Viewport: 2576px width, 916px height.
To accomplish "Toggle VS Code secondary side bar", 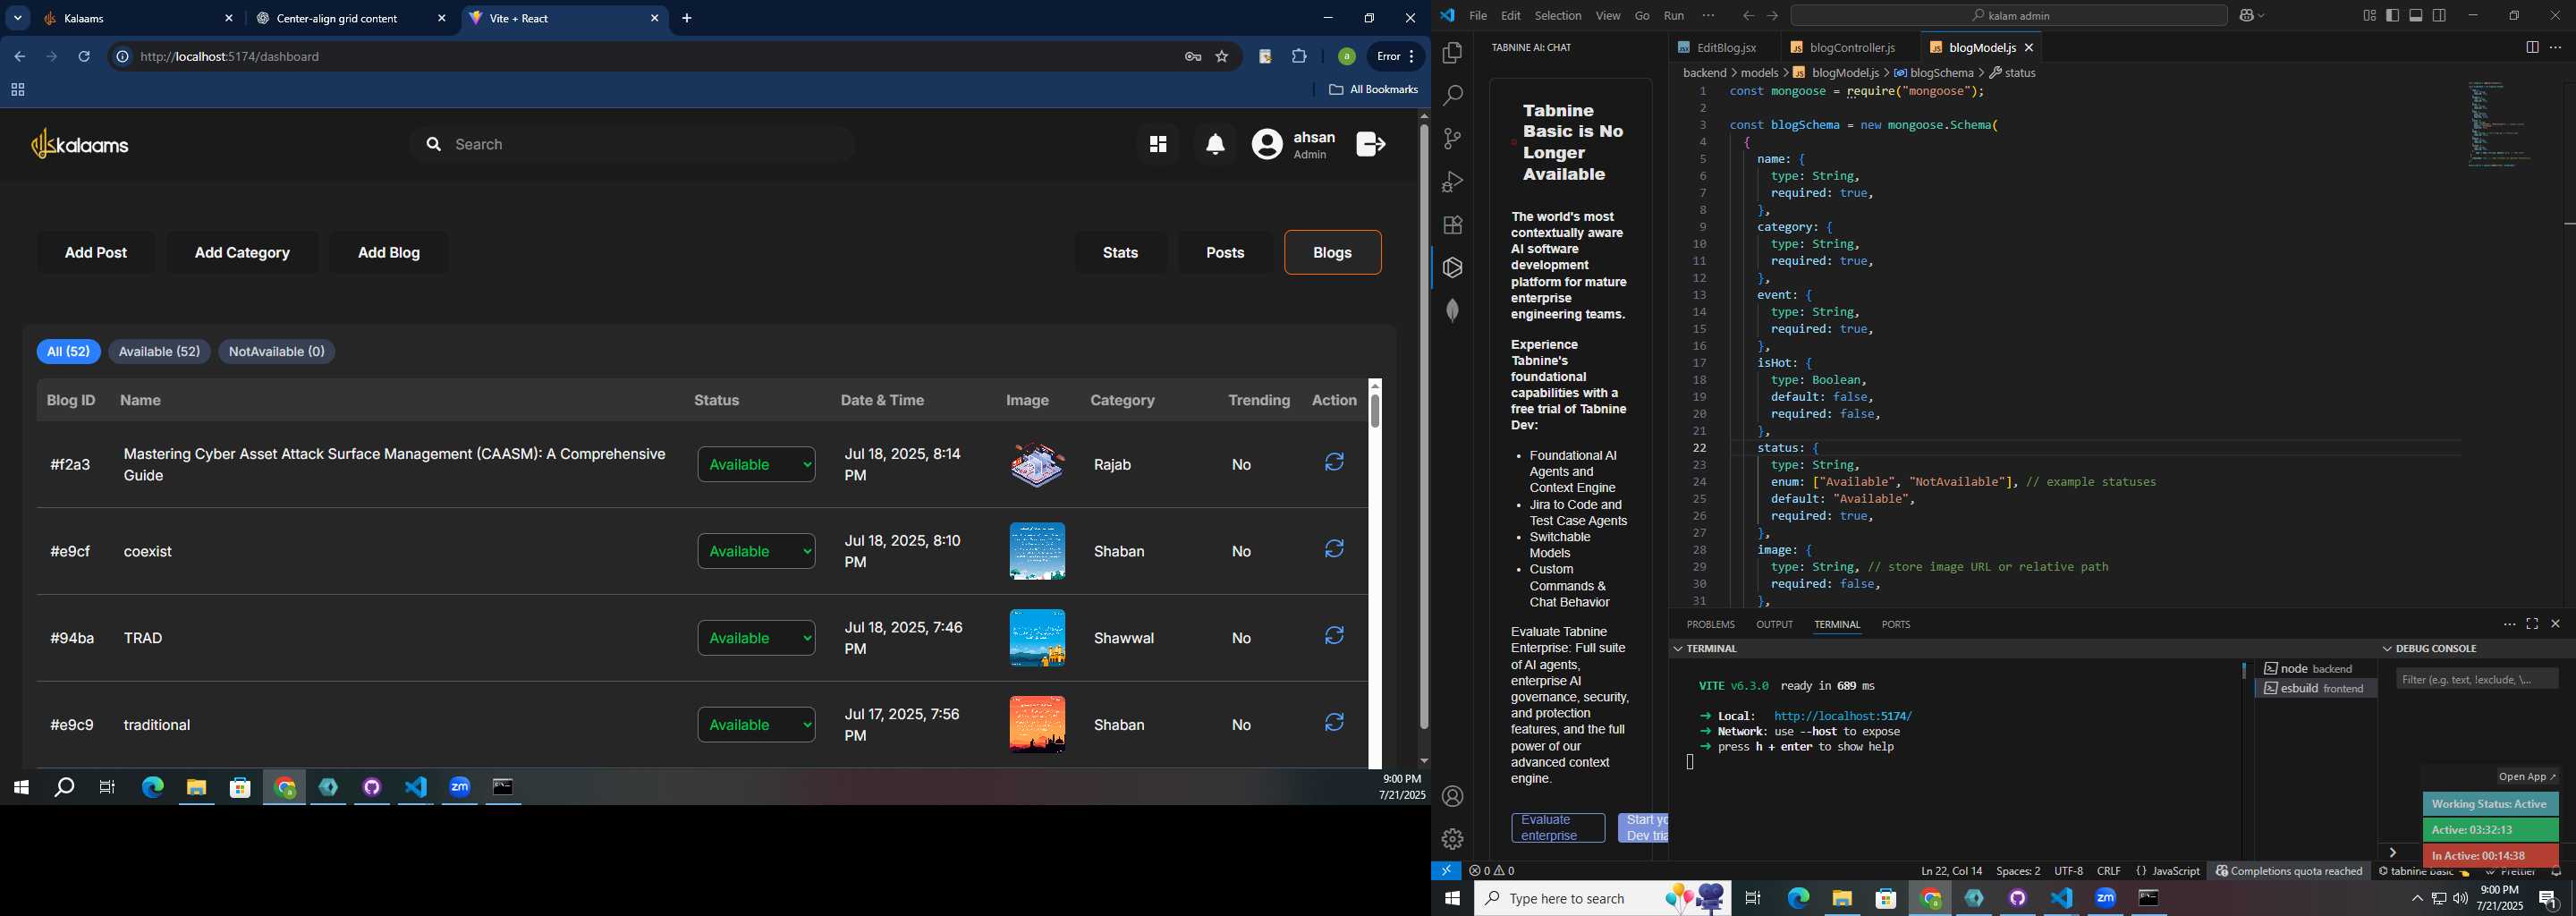I will tap(2440, 15).
